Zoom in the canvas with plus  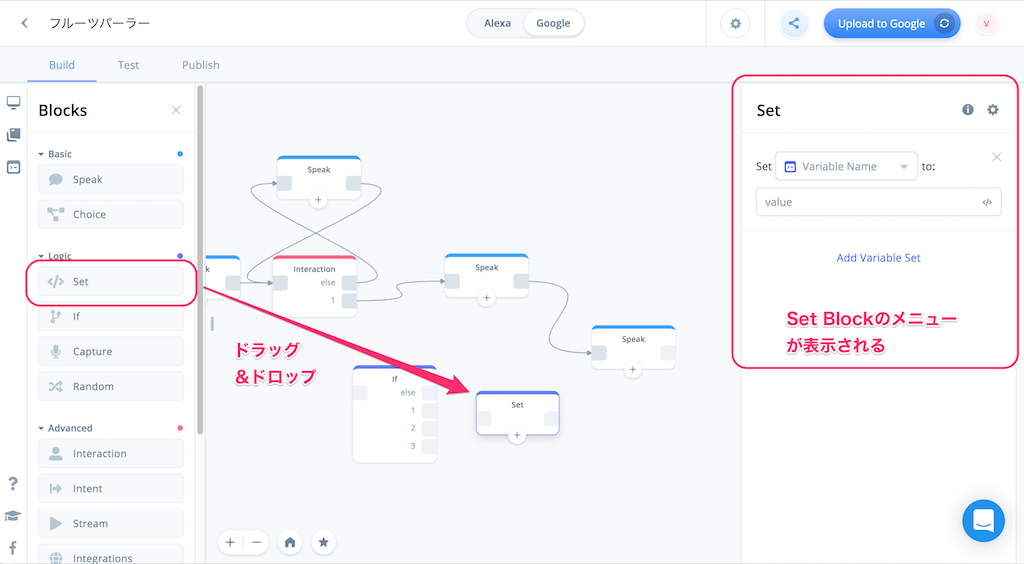point(230,542)
